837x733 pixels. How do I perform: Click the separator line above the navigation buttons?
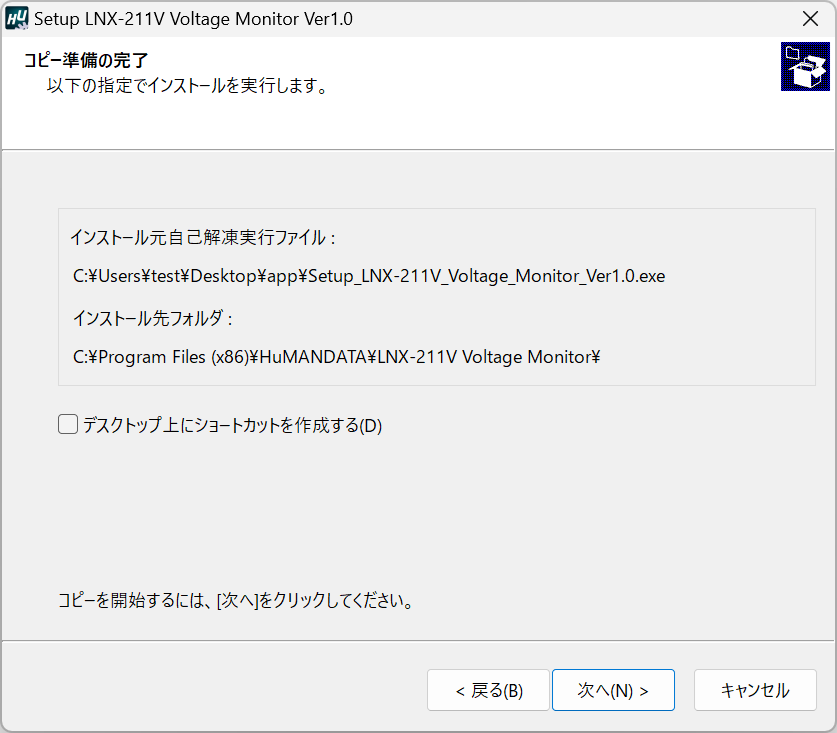click(x=418, y=641)
